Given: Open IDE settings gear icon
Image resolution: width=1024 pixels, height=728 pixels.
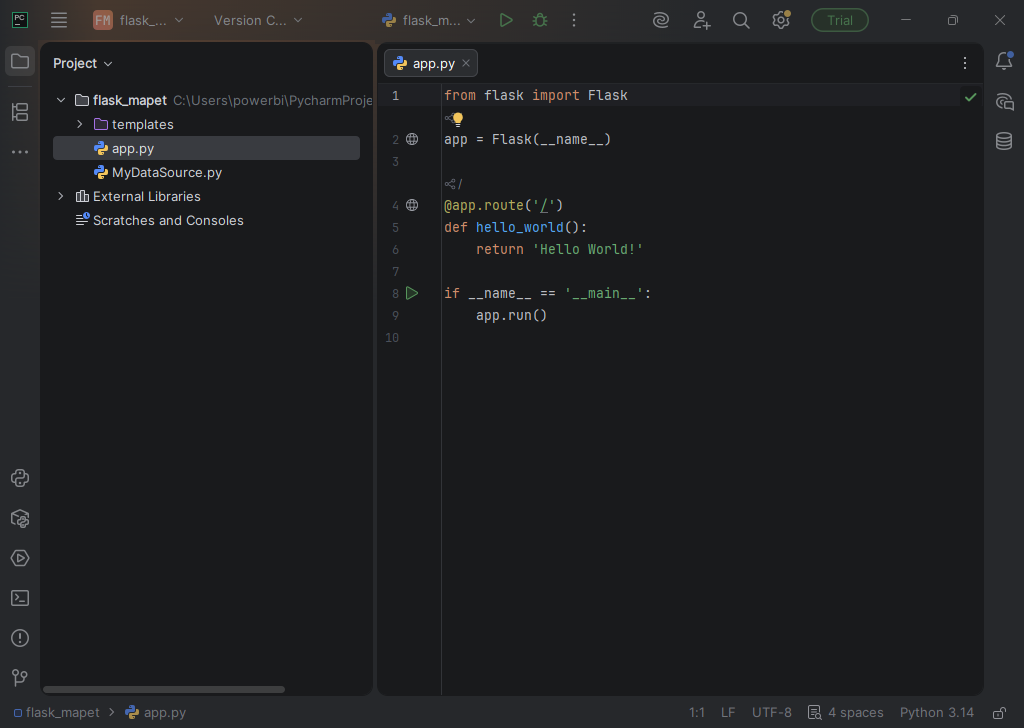Looking at the screenshot, I should (x=780, y=20).
